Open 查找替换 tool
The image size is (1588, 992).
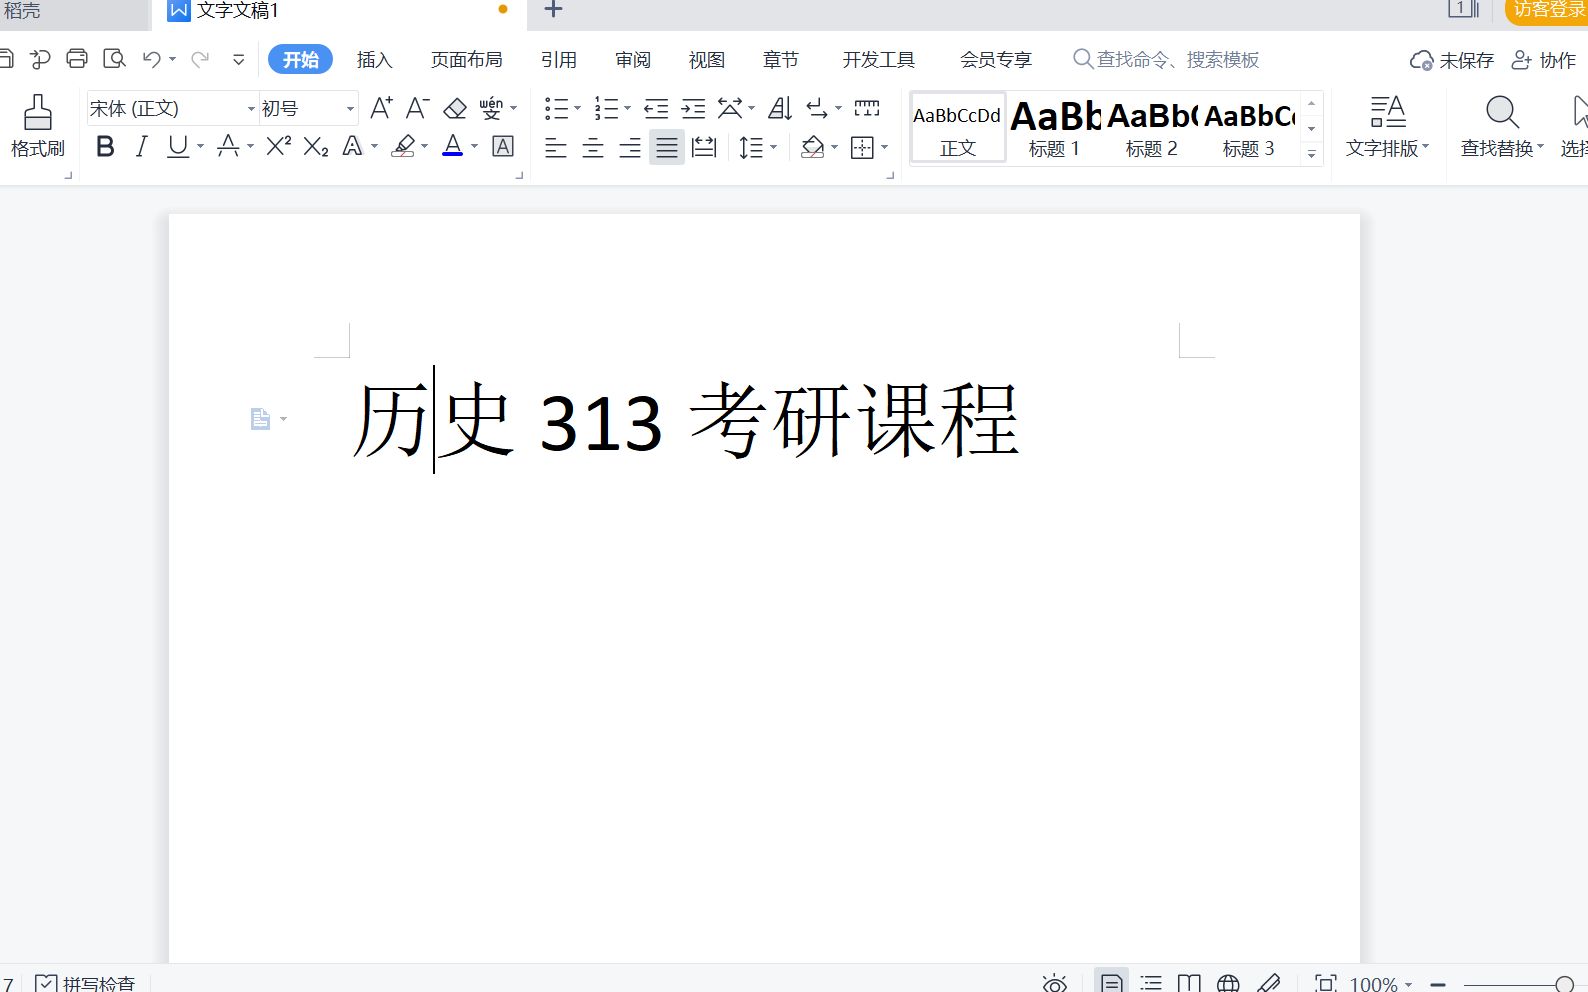pyautogui.click(x=1502, y=126)
